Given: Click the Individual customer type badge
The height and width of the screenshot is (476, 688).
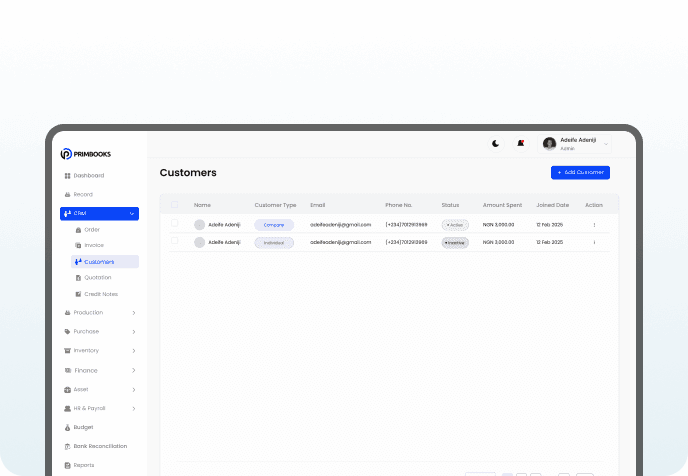Looking at the screenshot, I should point(274,243).
